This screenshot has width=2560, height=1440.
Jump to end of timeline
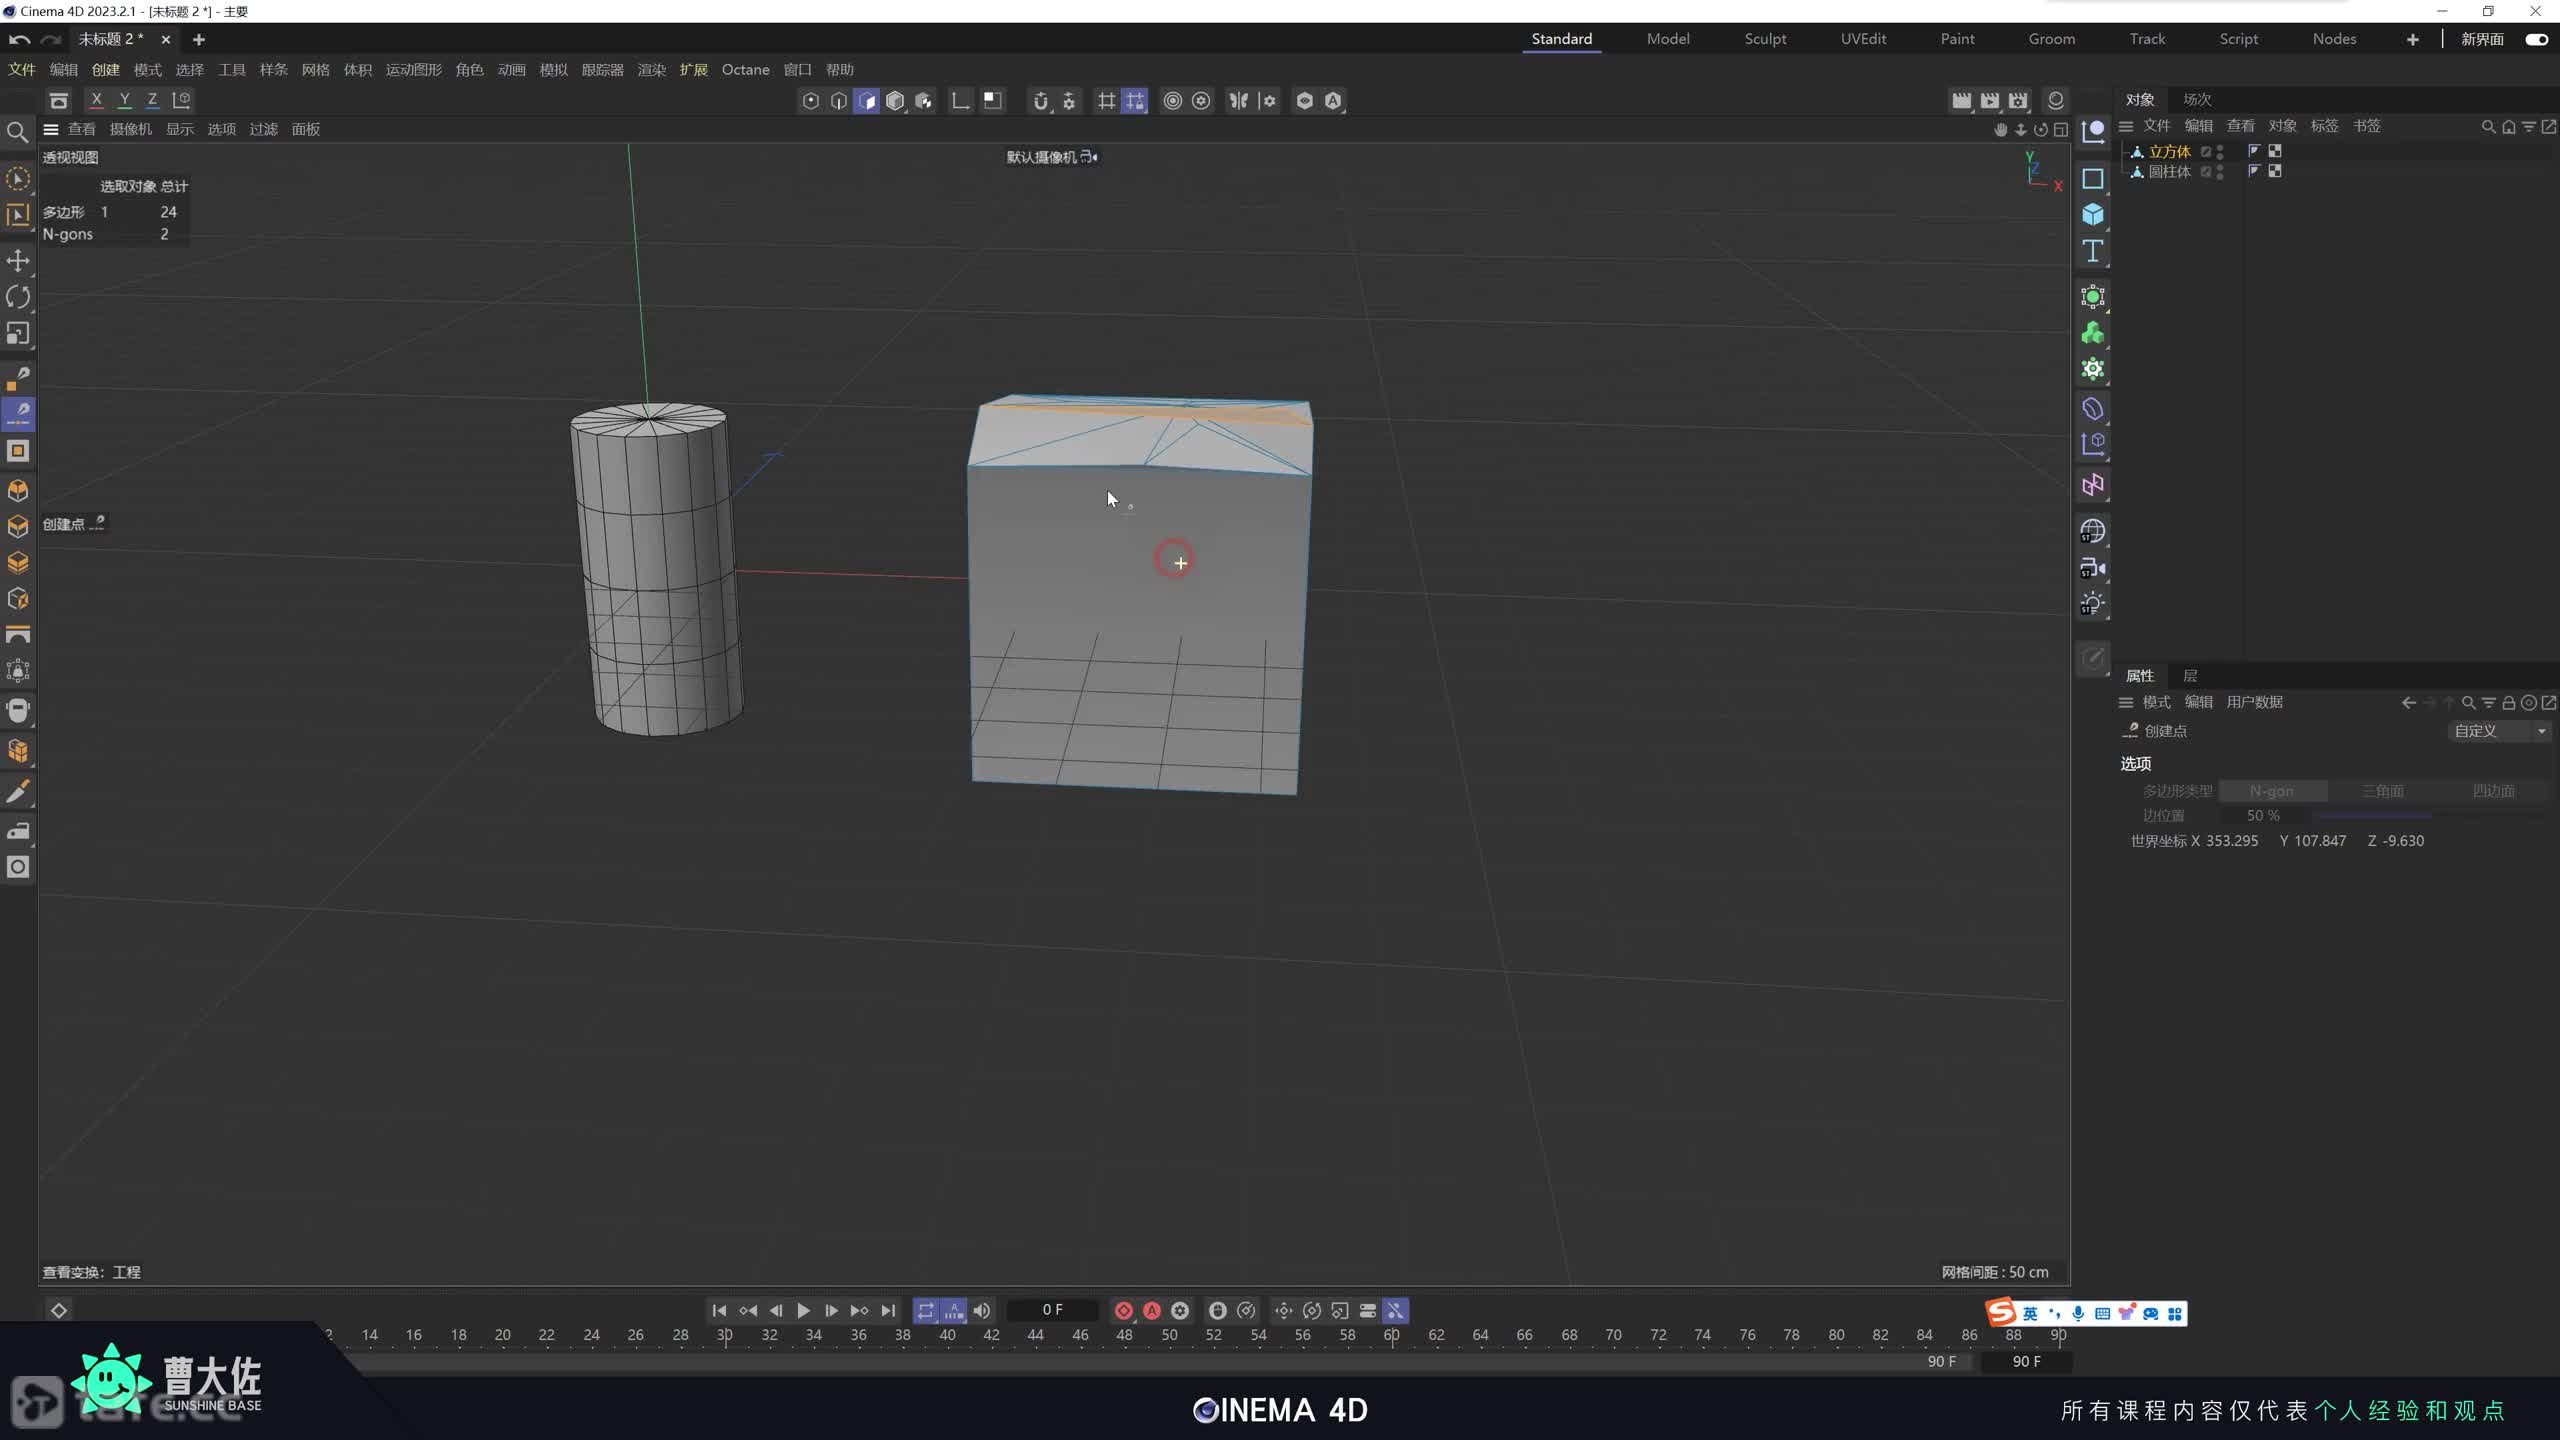pos(888,1310)
